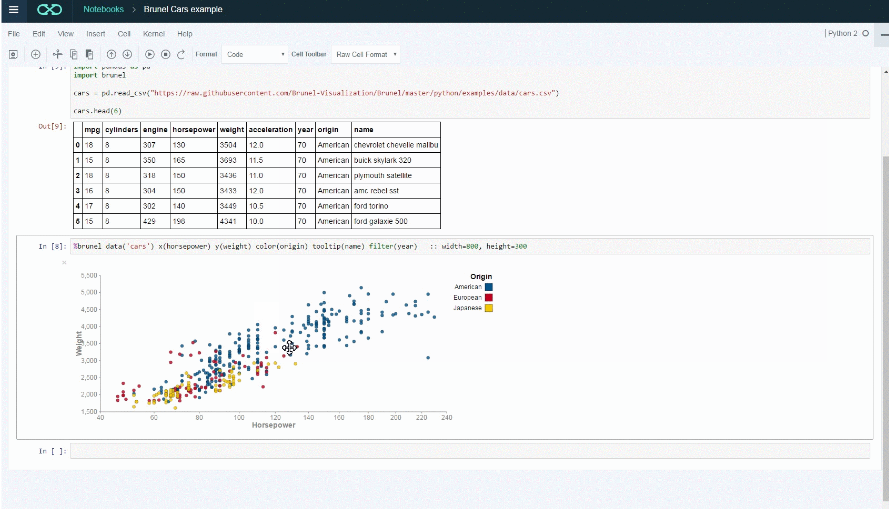This screenshot has width=889, height=509.
Task: Save the notebook with the save icon
Action: pyautogui.click(x=15, y=54)
